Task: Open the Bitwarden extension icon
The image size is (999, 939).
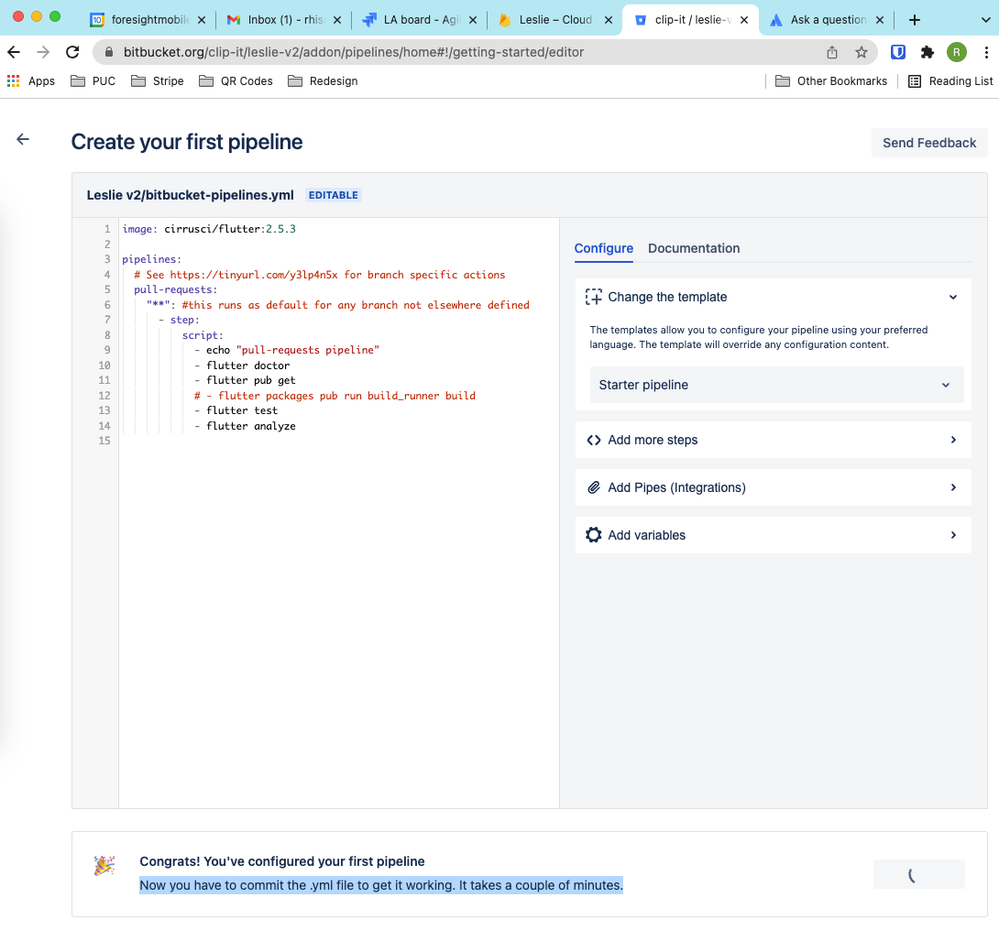Action: pos(898,52)
